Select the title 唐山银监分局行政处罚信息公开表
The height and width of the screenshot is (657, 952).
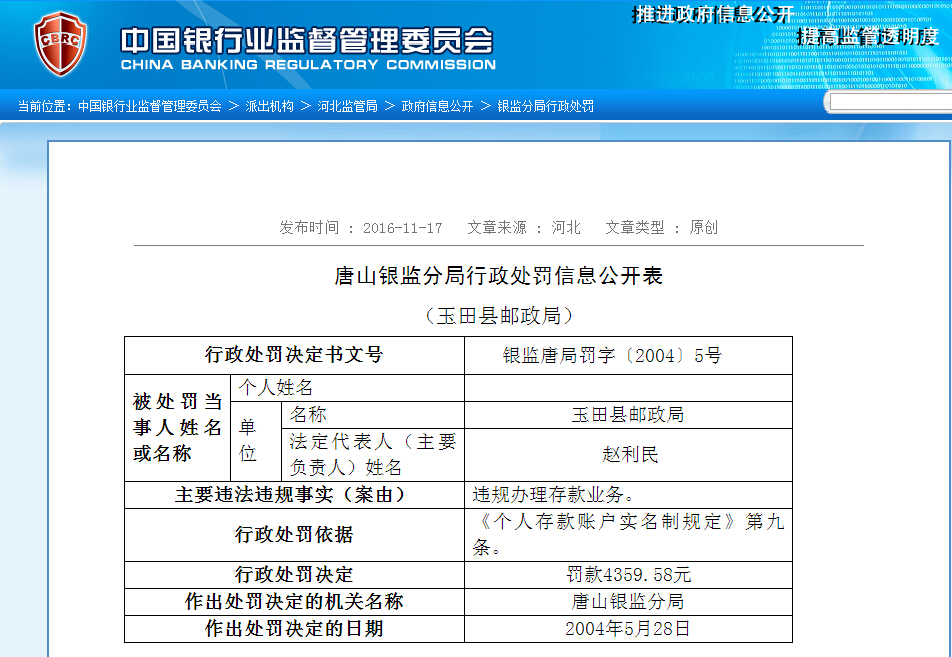[498, 276]
